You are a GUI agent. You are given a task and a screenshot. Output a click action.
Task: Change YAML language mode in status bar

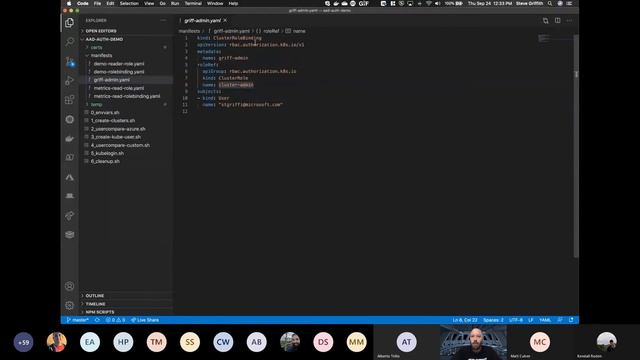[x=545, y=320]
